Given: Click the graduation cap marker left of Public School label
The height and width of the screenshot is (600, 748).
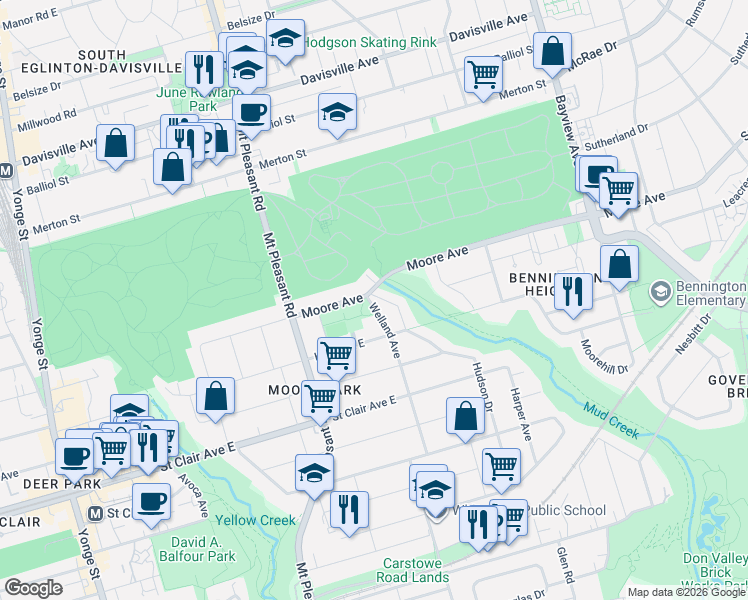Looking at the screenshot, I should tap(435, 490).
